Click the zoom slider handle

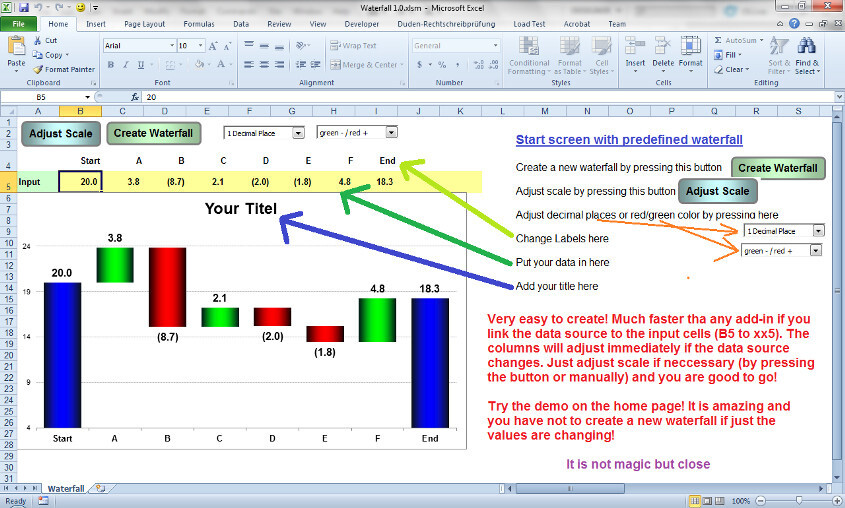[799, 501]
